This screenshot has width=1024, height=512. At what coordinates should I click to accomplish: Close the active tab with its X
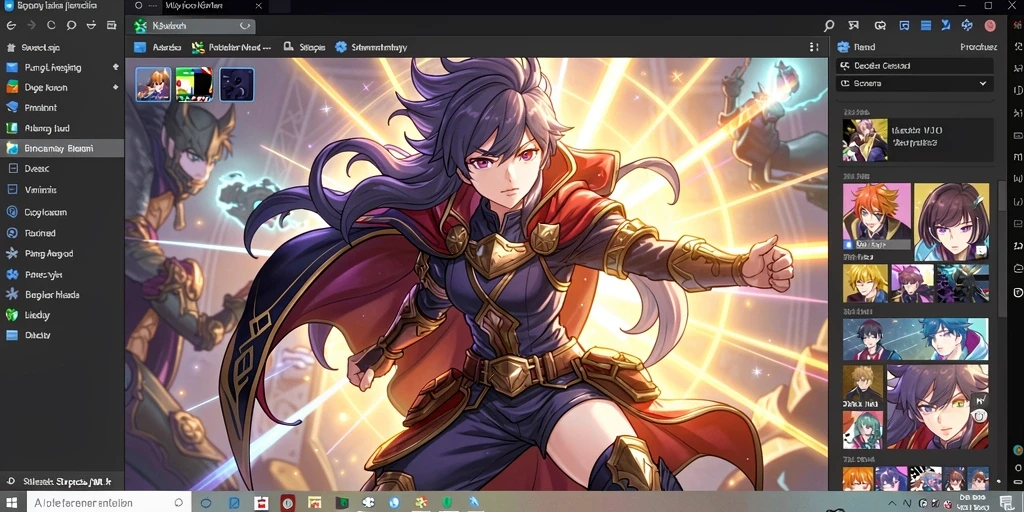click(259, 6)
